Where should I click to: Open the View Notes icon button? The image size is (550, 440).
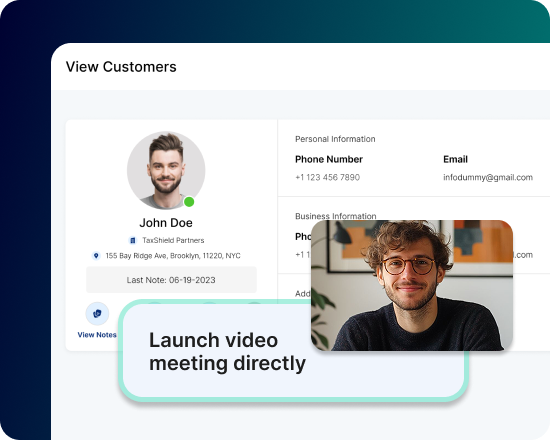click(x=97, y=313)
